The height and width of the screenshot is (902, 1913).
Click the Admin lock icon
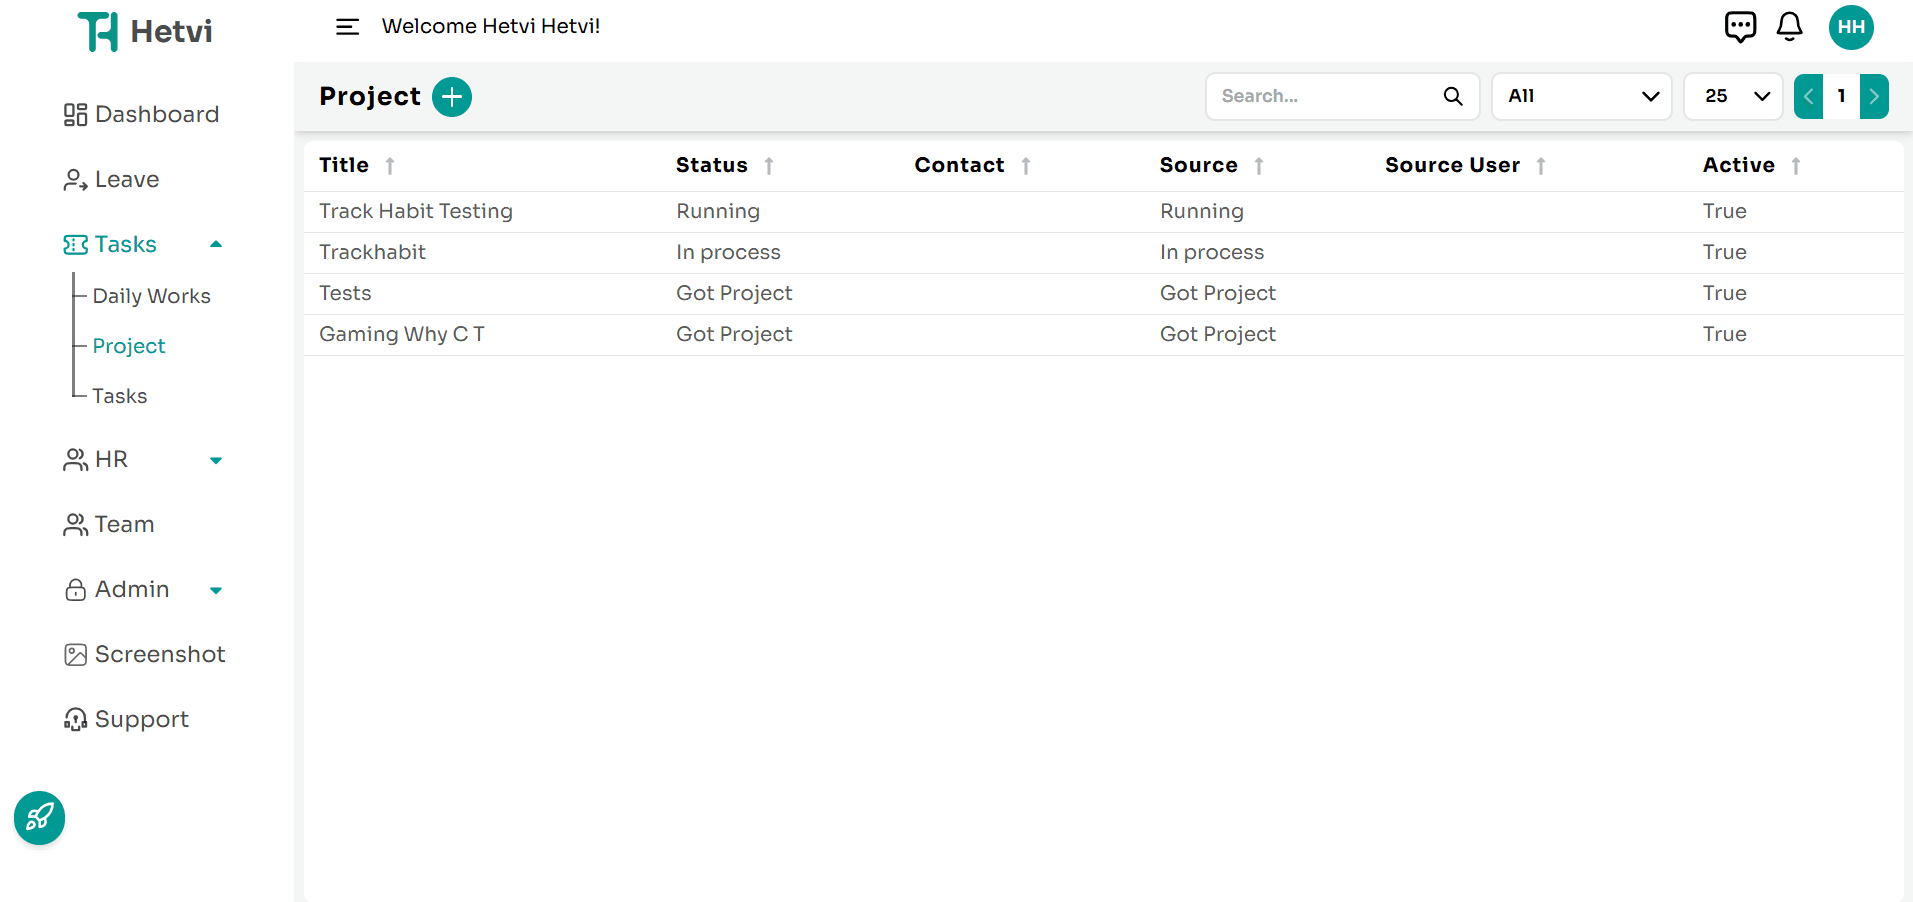pos(75,590)
